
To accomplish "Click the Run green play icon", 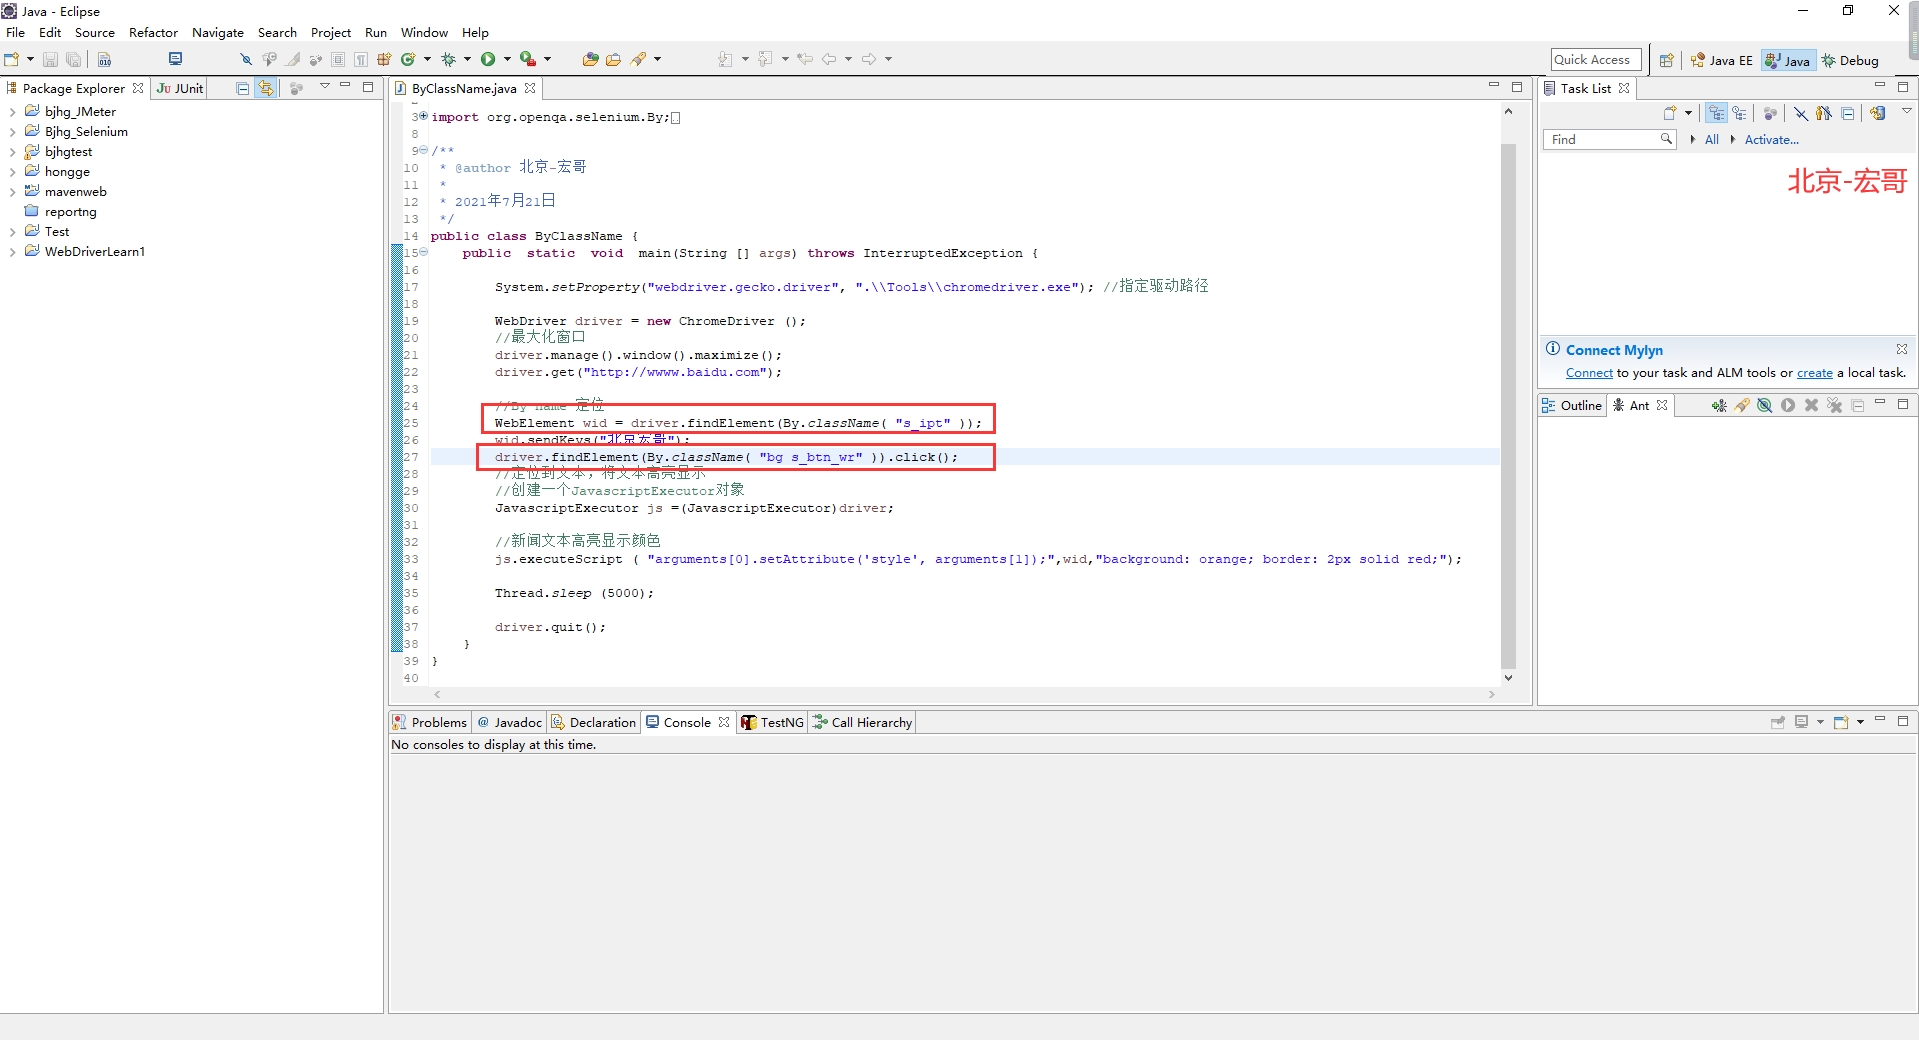I will pos(488,59).
